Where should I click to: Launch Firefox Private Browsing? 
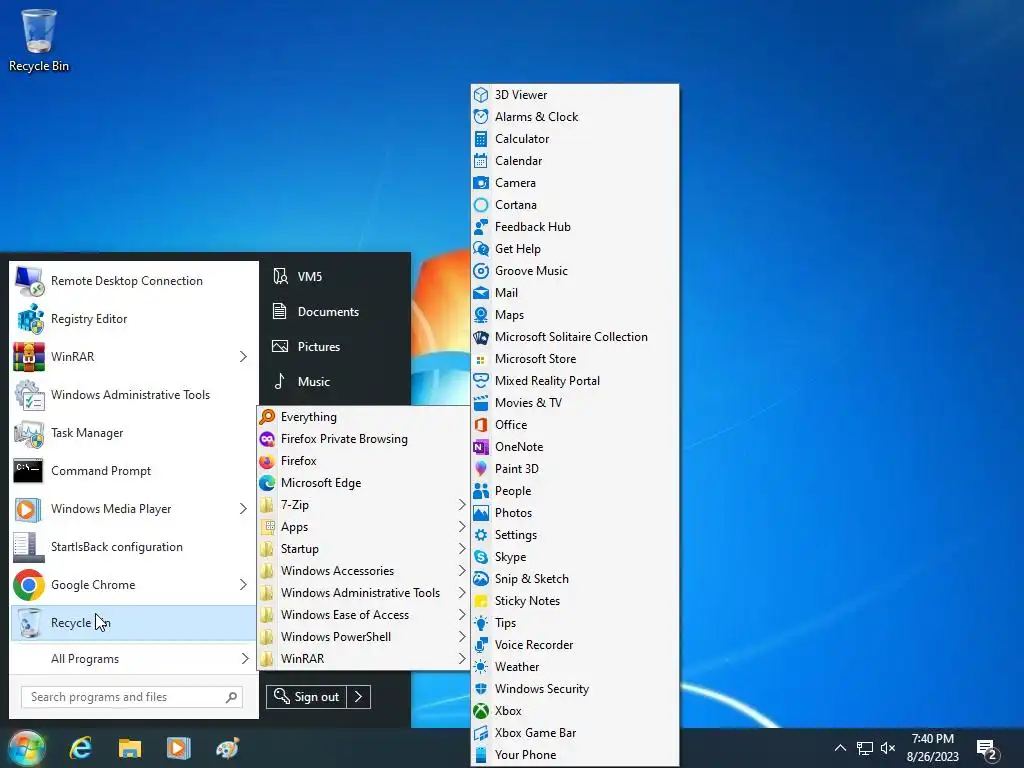(x=363, y=439)
